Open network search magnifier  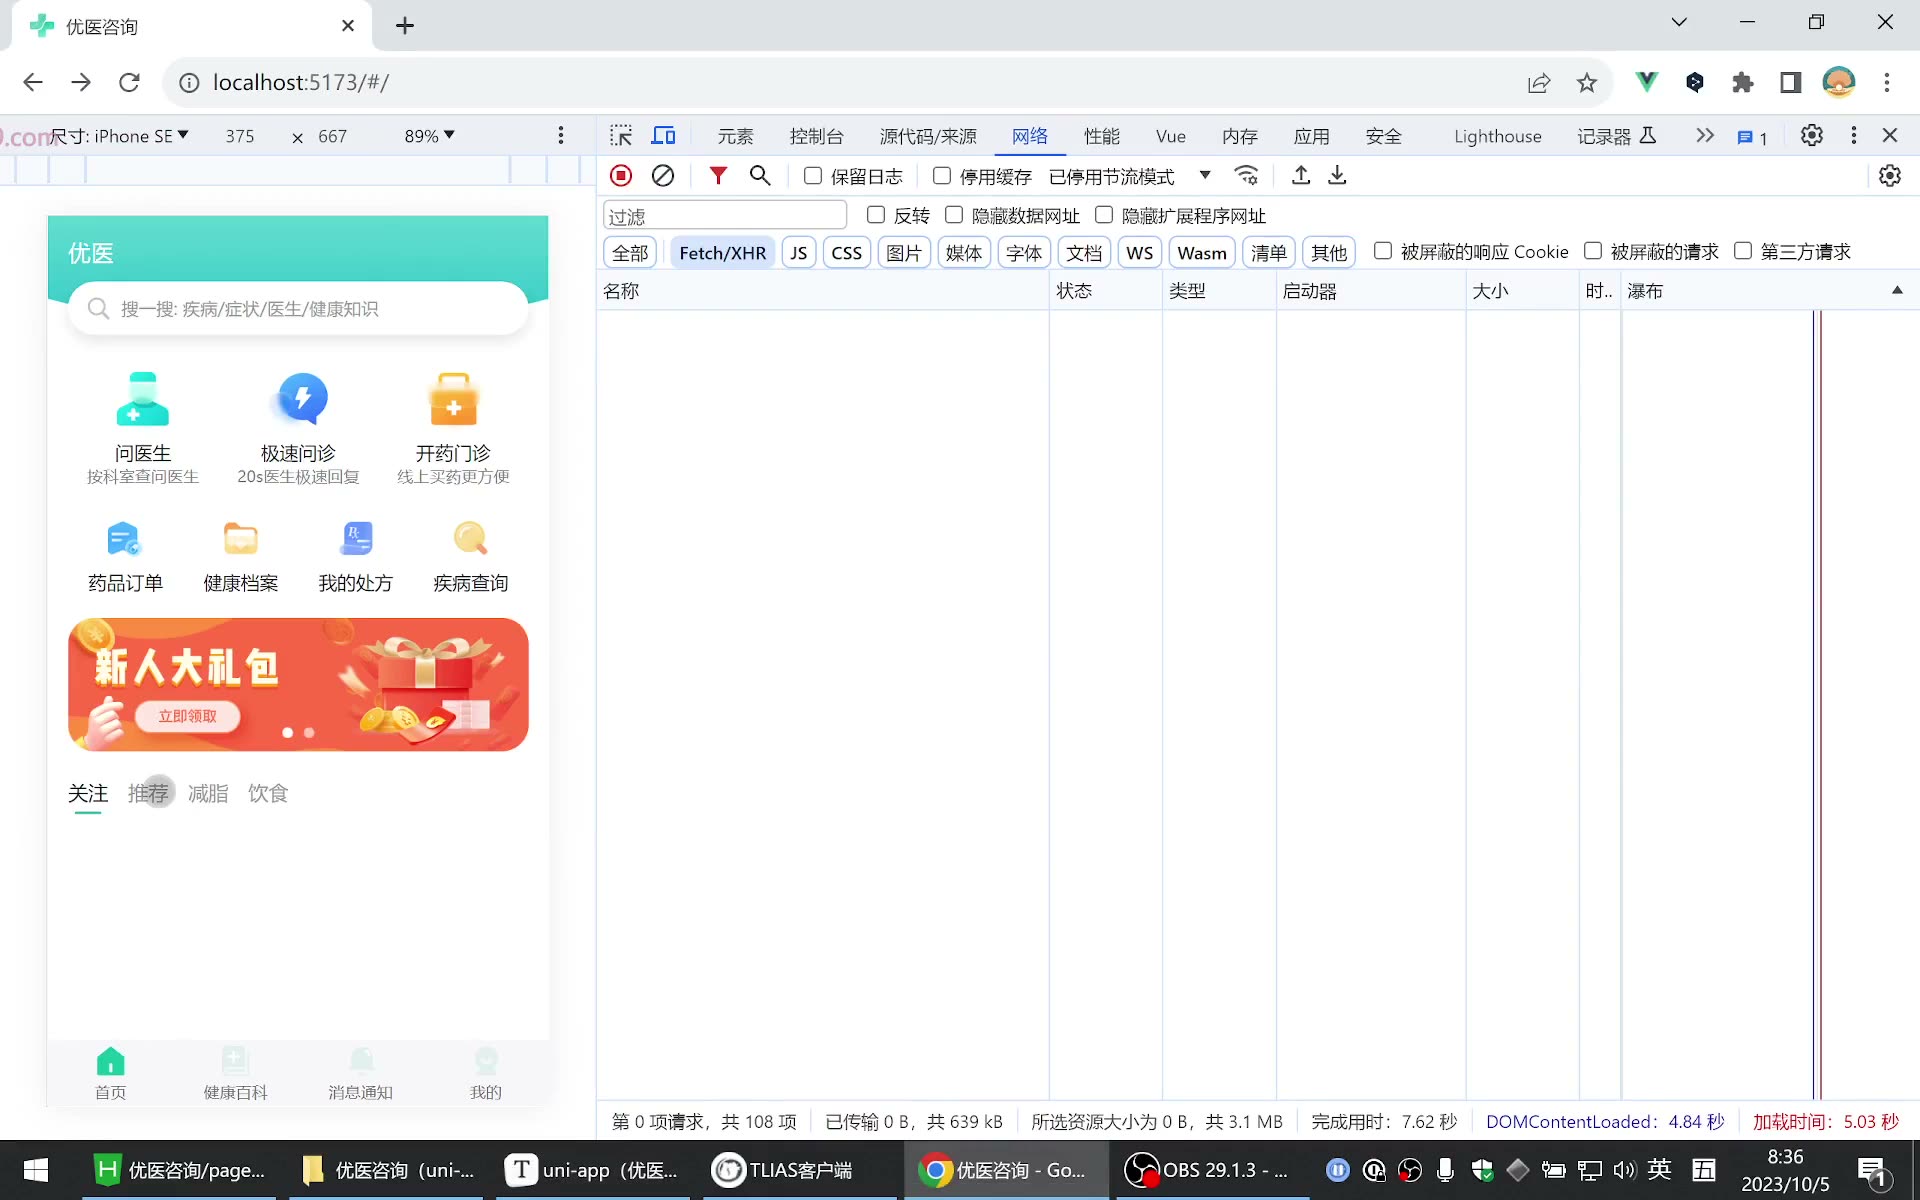tap(760, 176)
